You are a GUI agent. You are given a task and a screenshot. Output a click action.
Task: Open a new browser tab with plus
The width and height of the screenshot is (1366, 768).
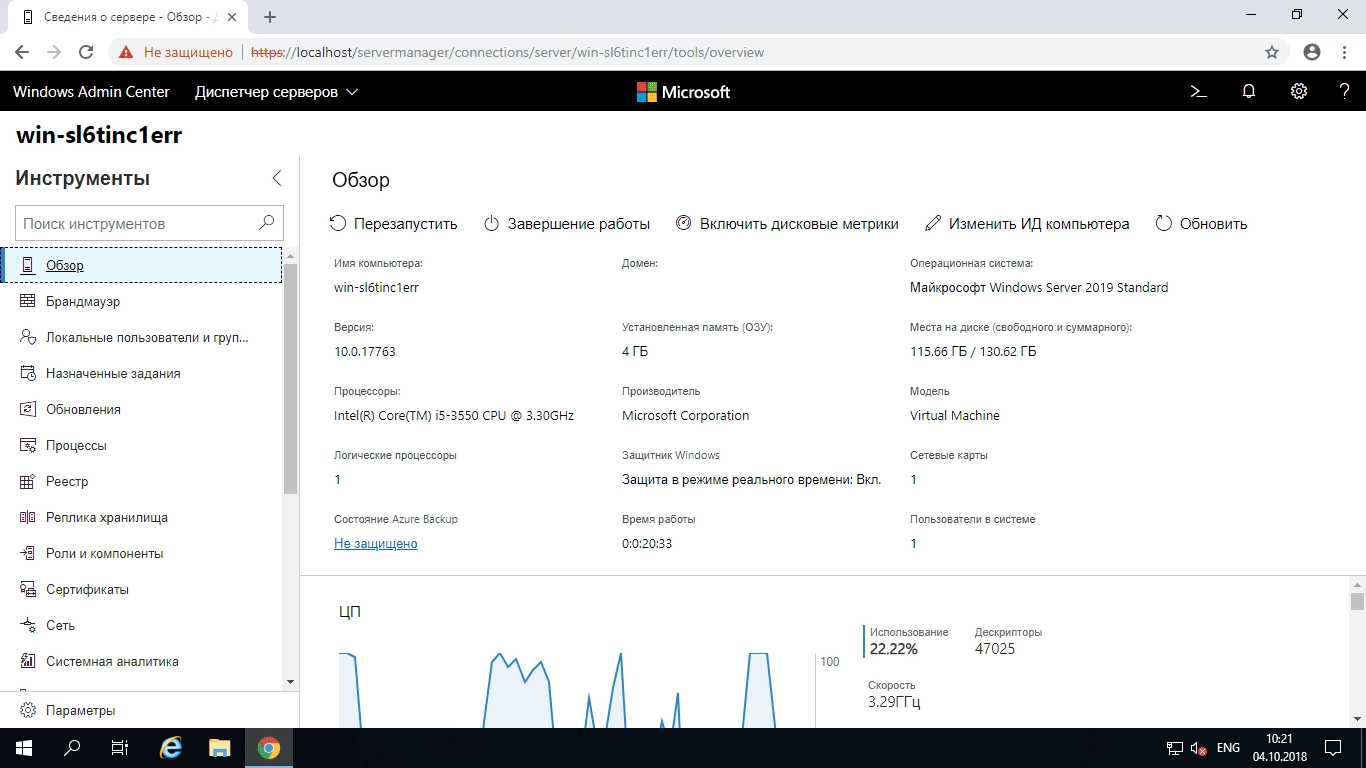tap(270, 17)
